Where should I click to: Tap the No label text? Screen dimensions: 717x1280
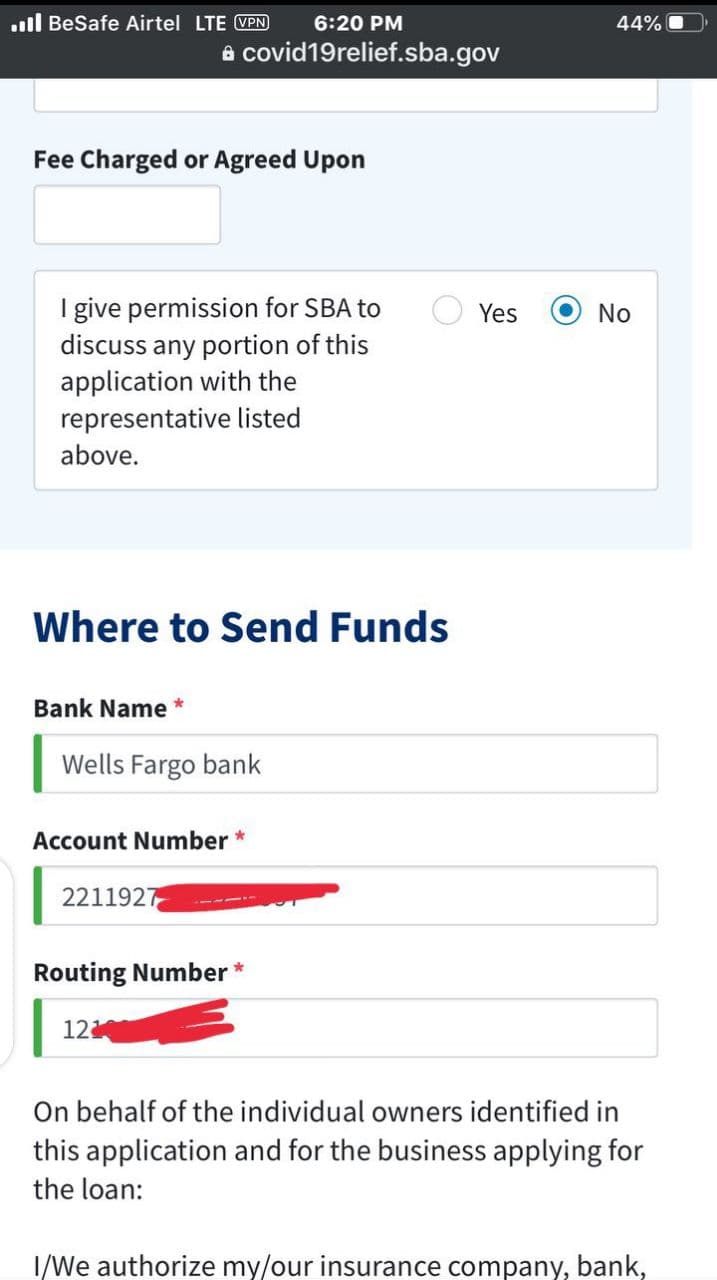[x=614, y=313]
